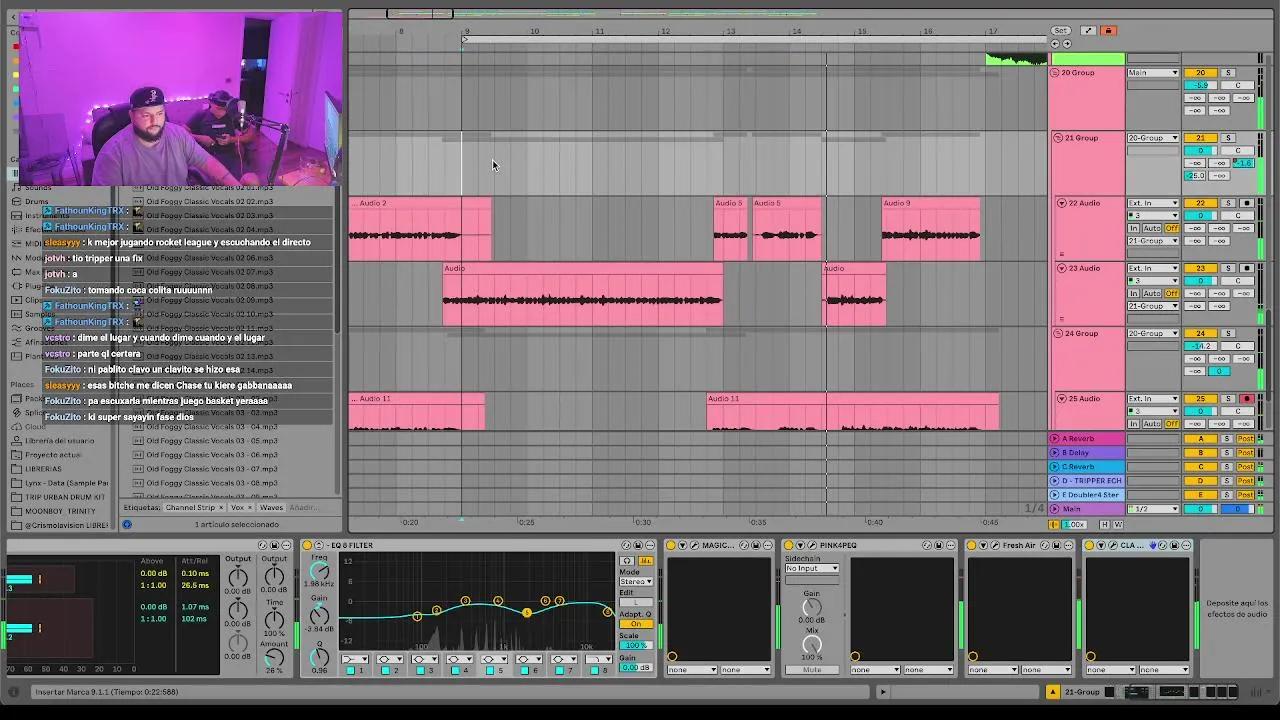
Task: Click the headphone audition icon on EQ Eight
Action: 627,561
